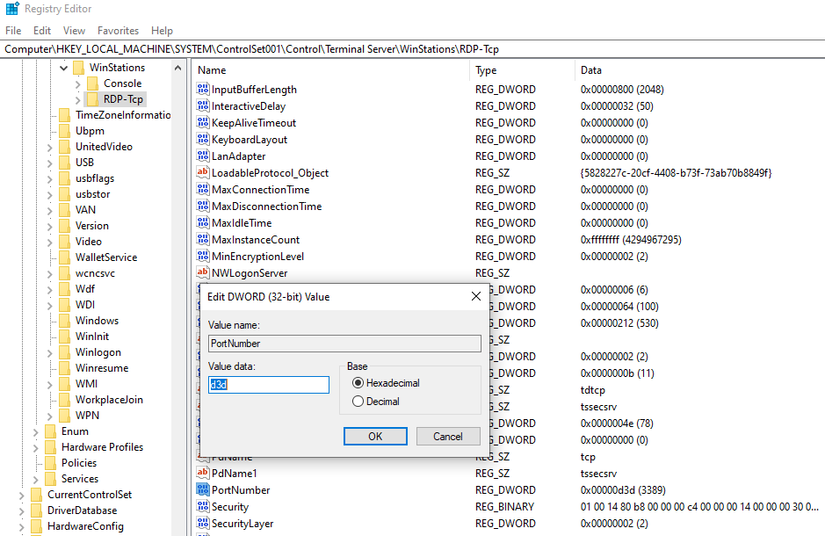Screen dimensions: 825x536
Task: Confirm the DWORD edit with OK
Action: tap(375, 436)
